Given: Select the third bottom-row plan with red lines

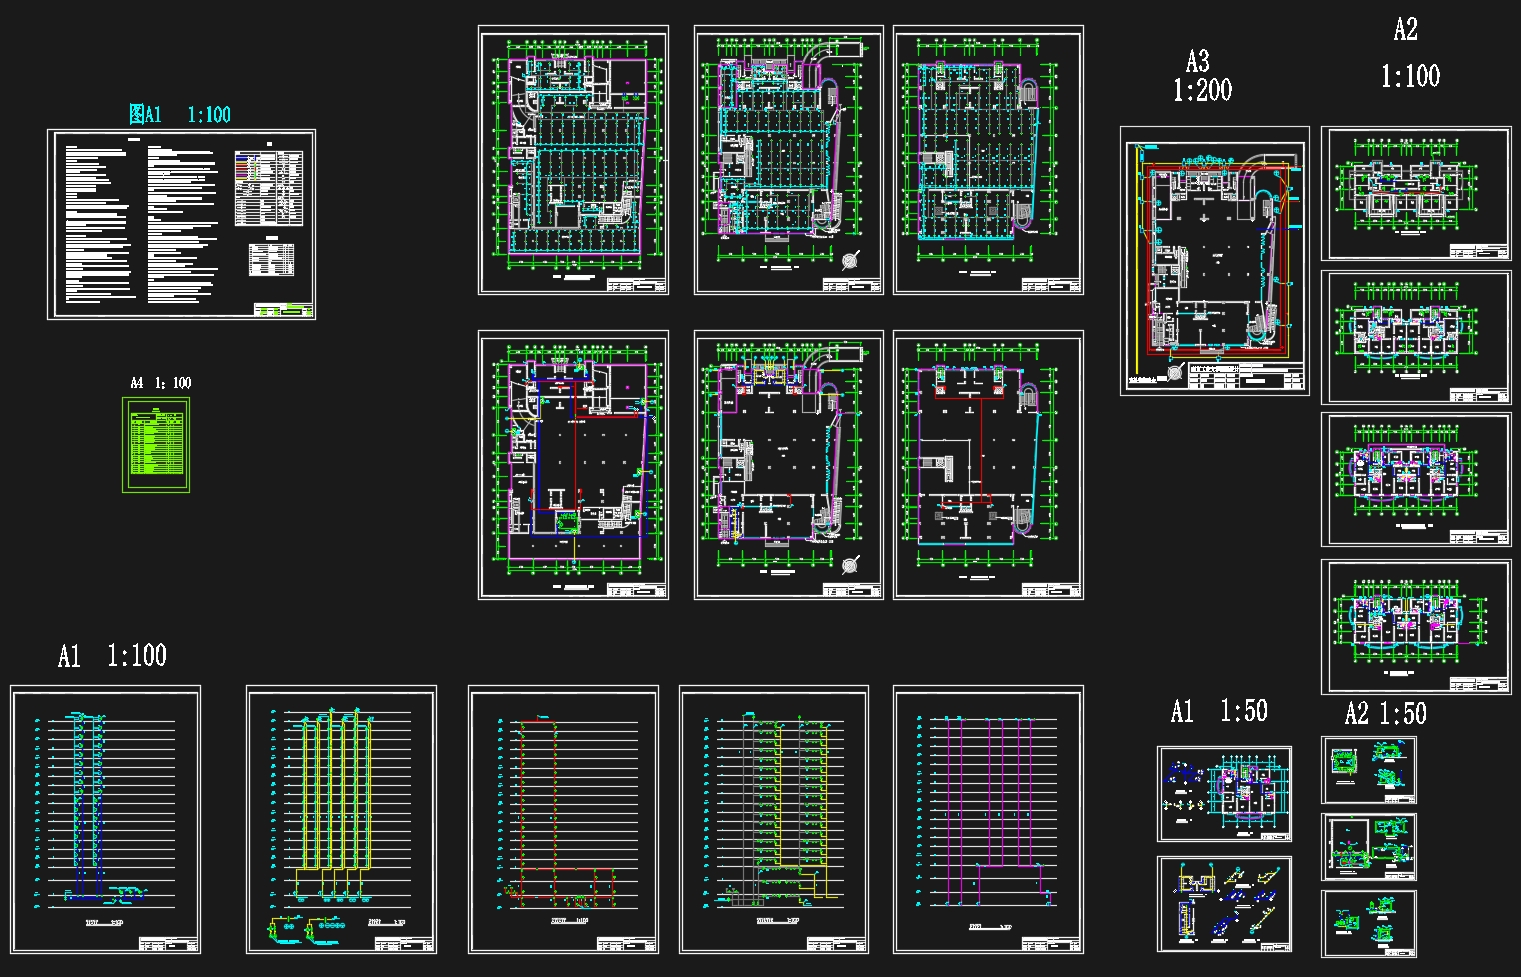Looking at the screenshot, I should 988,465.
